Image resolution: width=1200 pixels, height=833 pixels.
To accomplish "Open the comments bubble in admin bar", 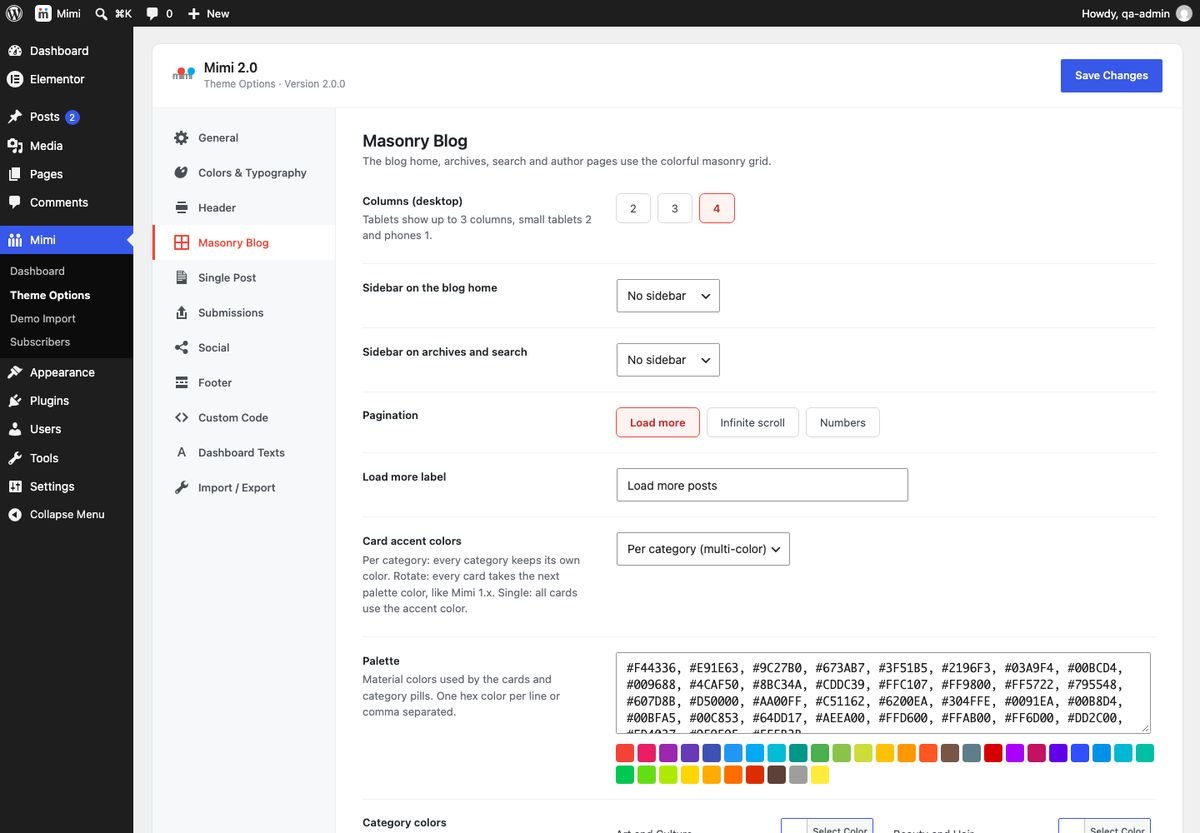I will pyautogui.click(x=152, y=14).
